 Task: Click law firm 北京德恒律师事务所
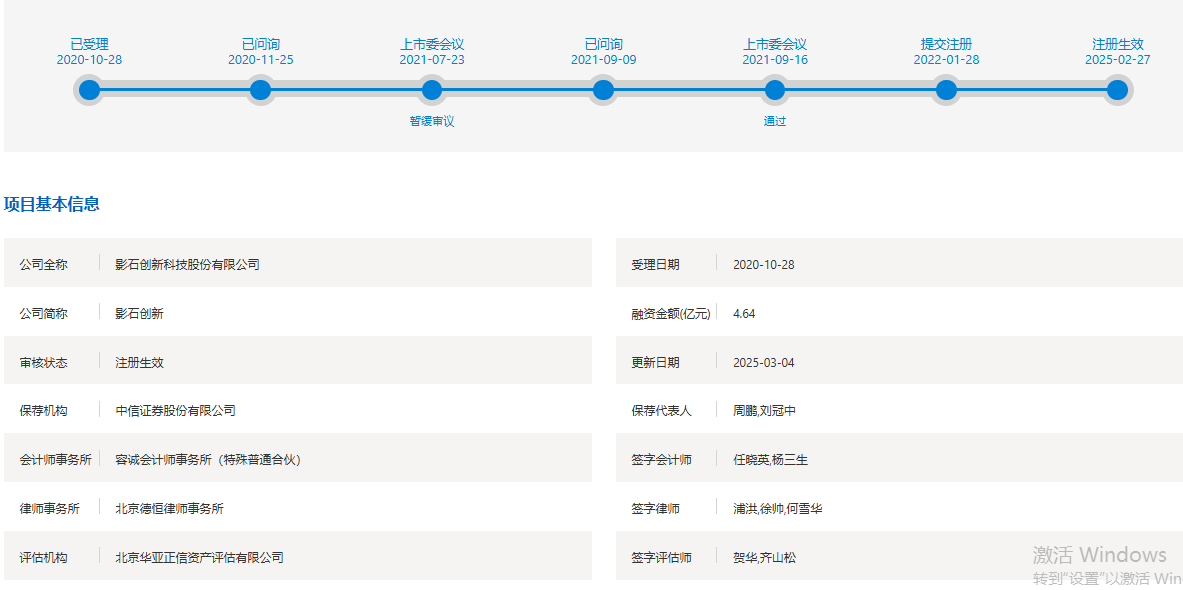[x=169, y=509]
